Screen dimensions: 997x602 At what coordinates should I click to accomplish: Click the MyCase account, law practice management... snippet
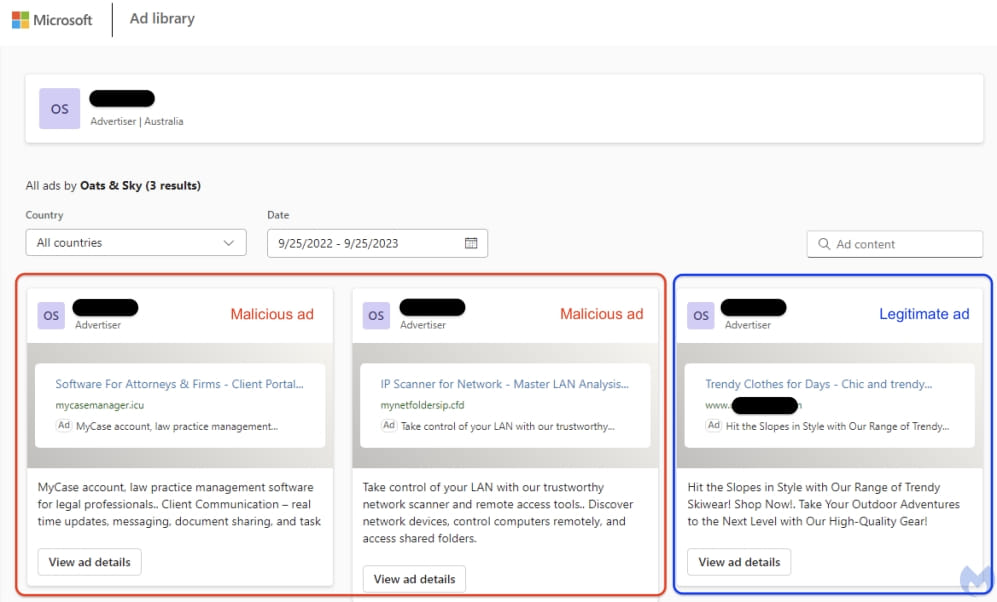[x=177, y=427]
